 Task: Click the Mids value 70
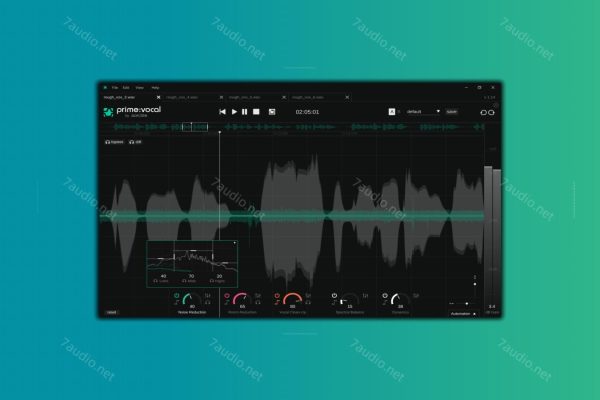pos(191,276)
